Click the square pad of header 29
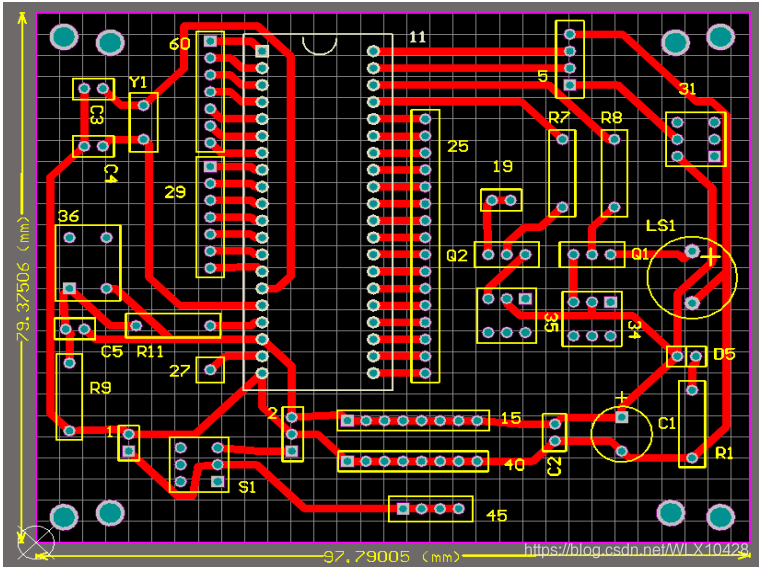This screenshot has height=569, width=759. point(210,167)
